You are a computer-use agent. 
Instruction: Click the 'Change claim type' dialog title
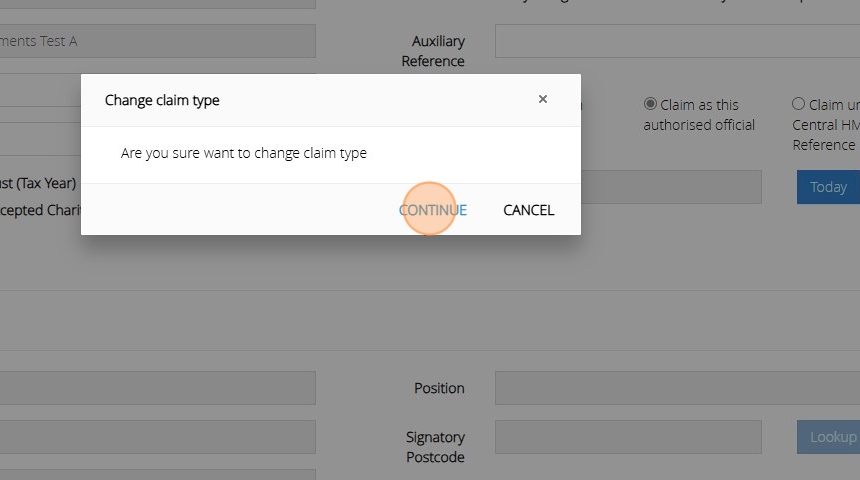(162, 100)
